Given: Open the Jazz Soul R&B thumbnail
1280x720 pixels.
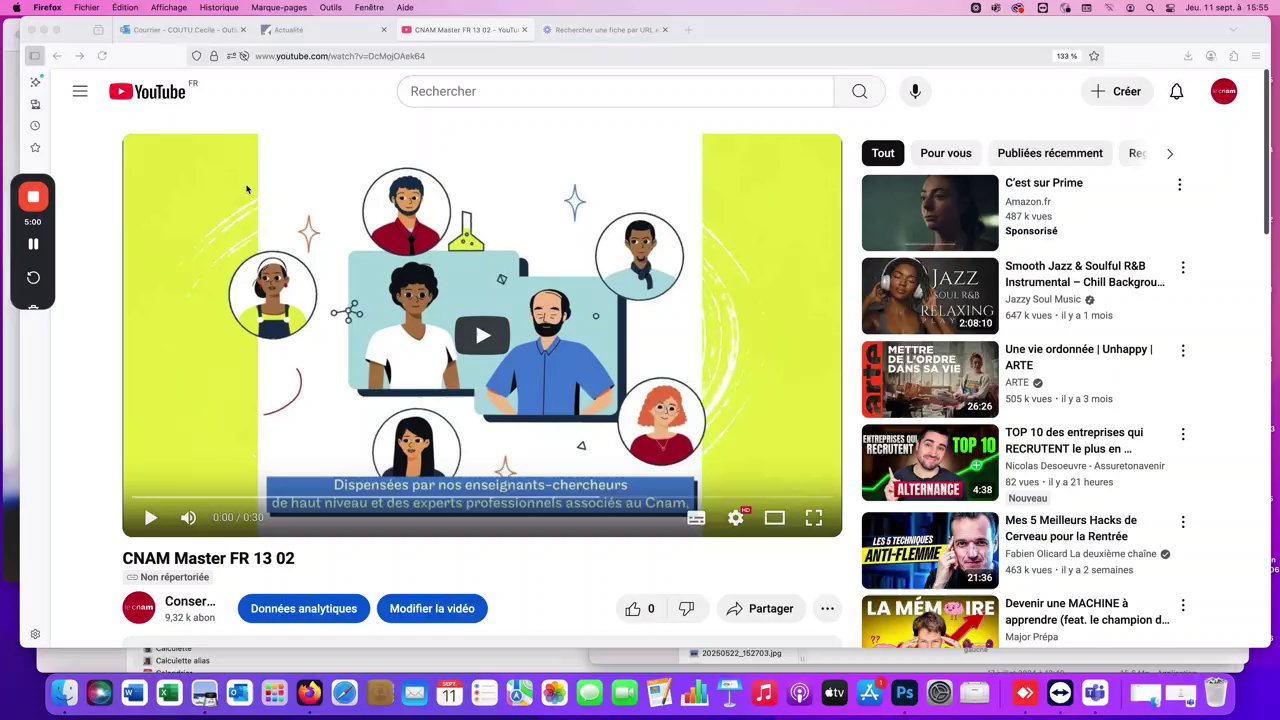Looking at the screenshot, I should click(x=930, y=296).
